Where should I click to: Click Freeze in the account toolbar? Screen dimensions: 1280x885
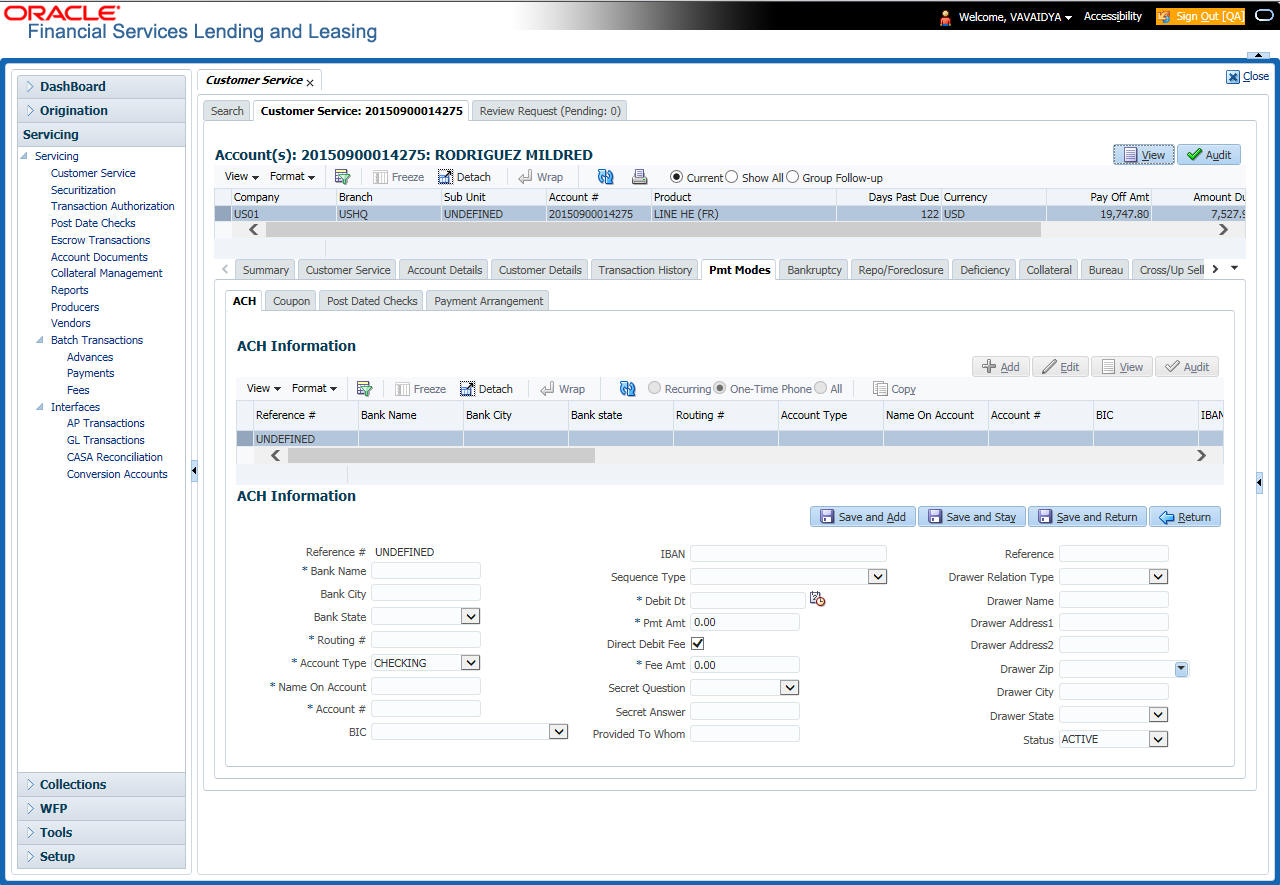click(398, 177)
